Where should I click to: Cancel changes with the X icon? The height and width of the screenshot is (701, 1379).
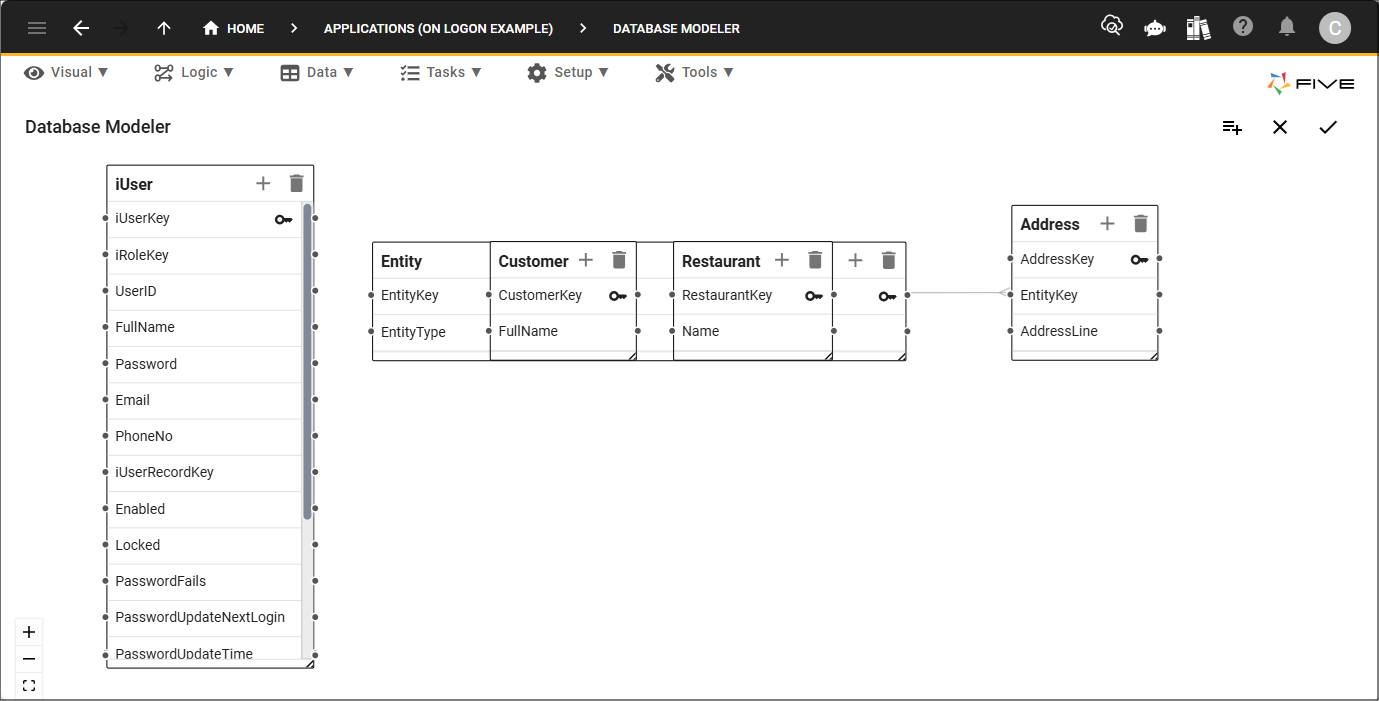(1280, 127)
